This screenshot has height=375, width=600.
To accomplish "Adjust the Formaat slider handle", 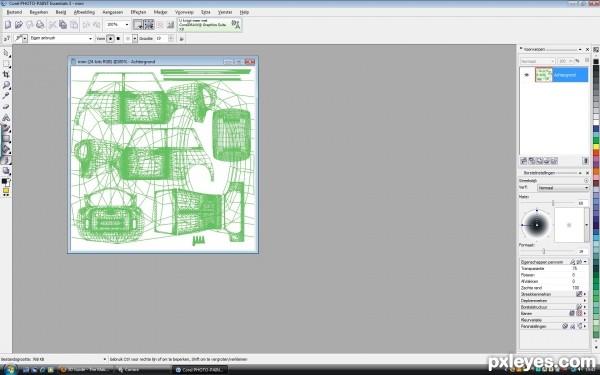I will point(544,251).
